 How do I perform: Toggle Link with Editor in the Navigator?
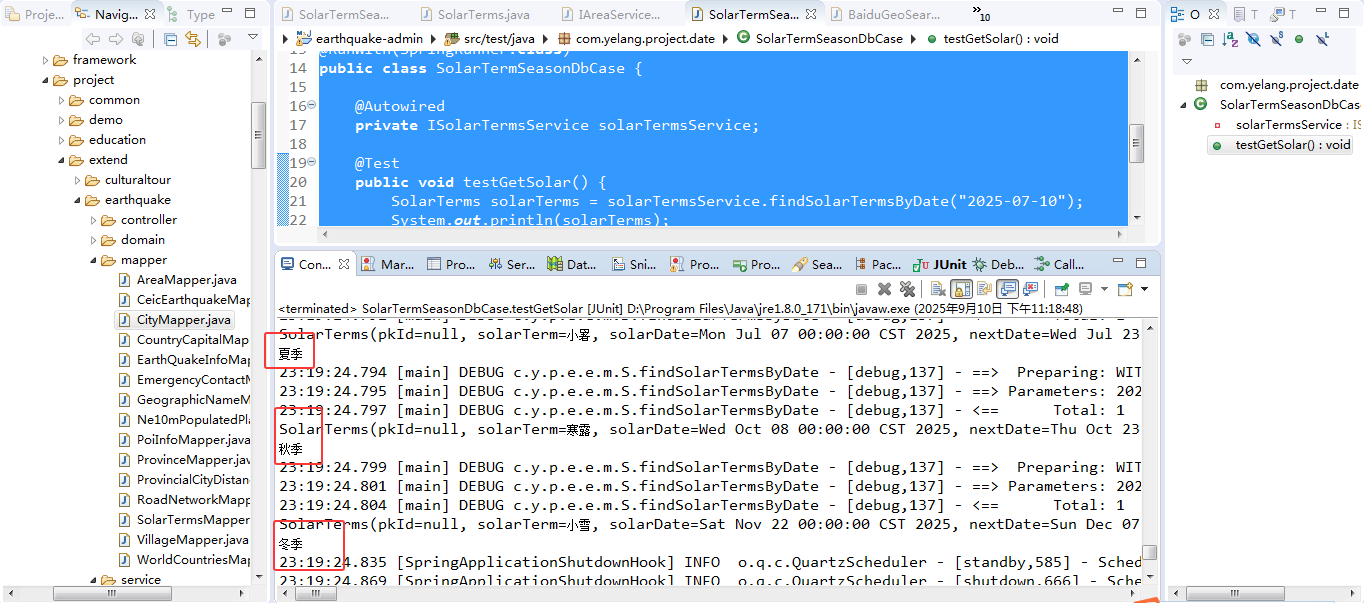tap(192, 39)
